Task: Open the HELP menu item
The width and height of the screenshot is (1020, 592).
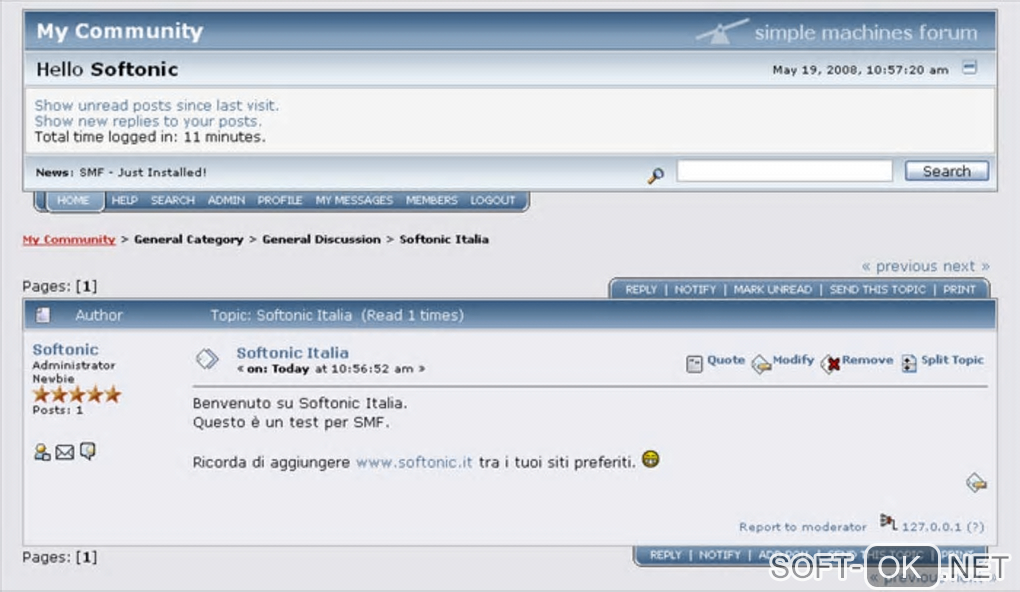Action: (x=124, y=200)
